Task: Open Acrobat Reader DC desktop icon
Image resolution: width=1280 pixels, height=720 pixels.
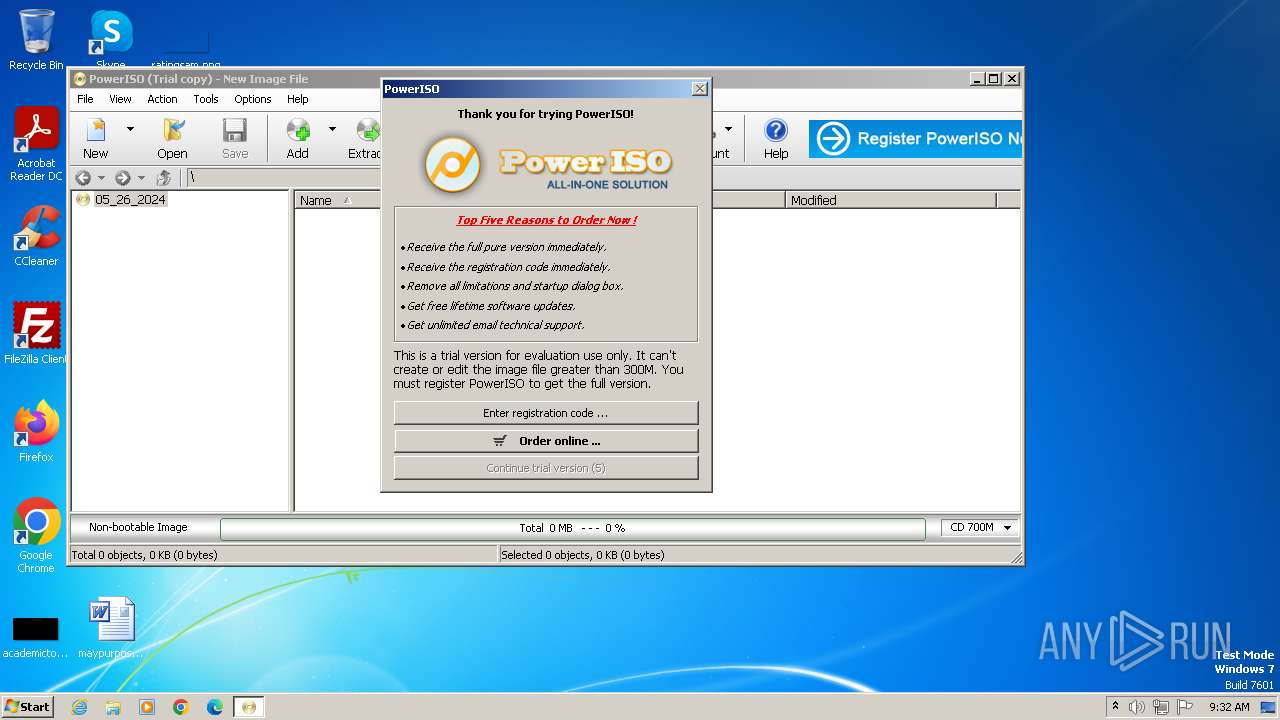Action: (x=36, y=145)
